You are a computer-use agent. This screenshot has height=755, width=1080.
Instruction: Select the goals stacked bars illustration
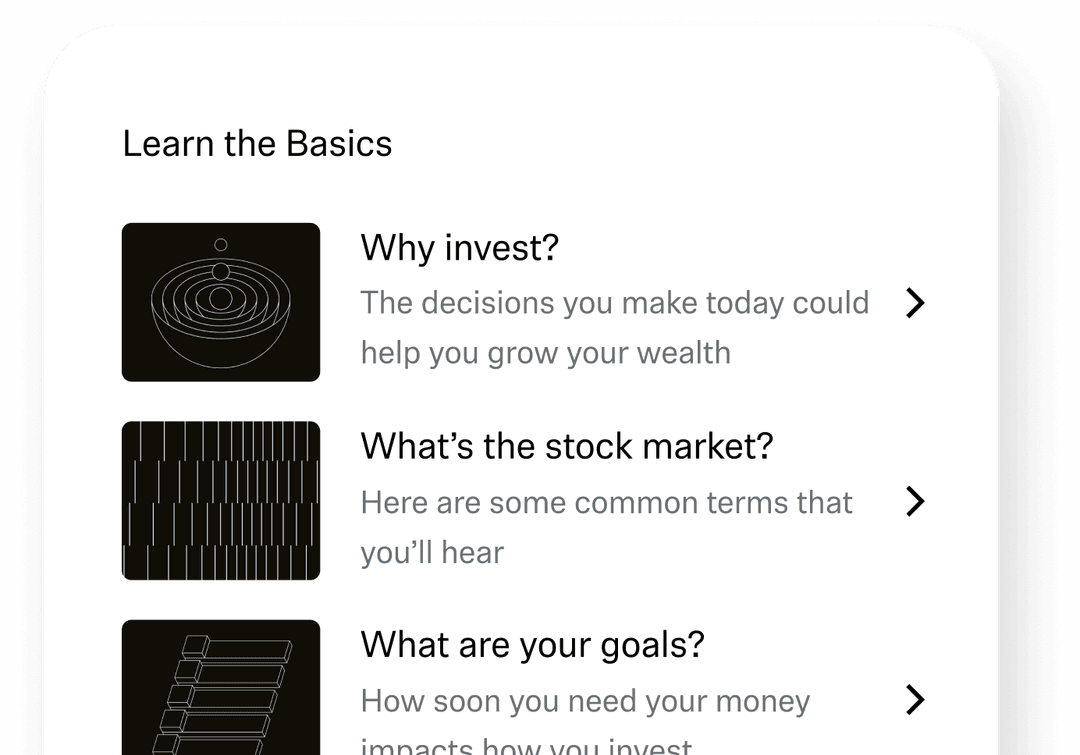pyautogui.click(x=221, y=688)
